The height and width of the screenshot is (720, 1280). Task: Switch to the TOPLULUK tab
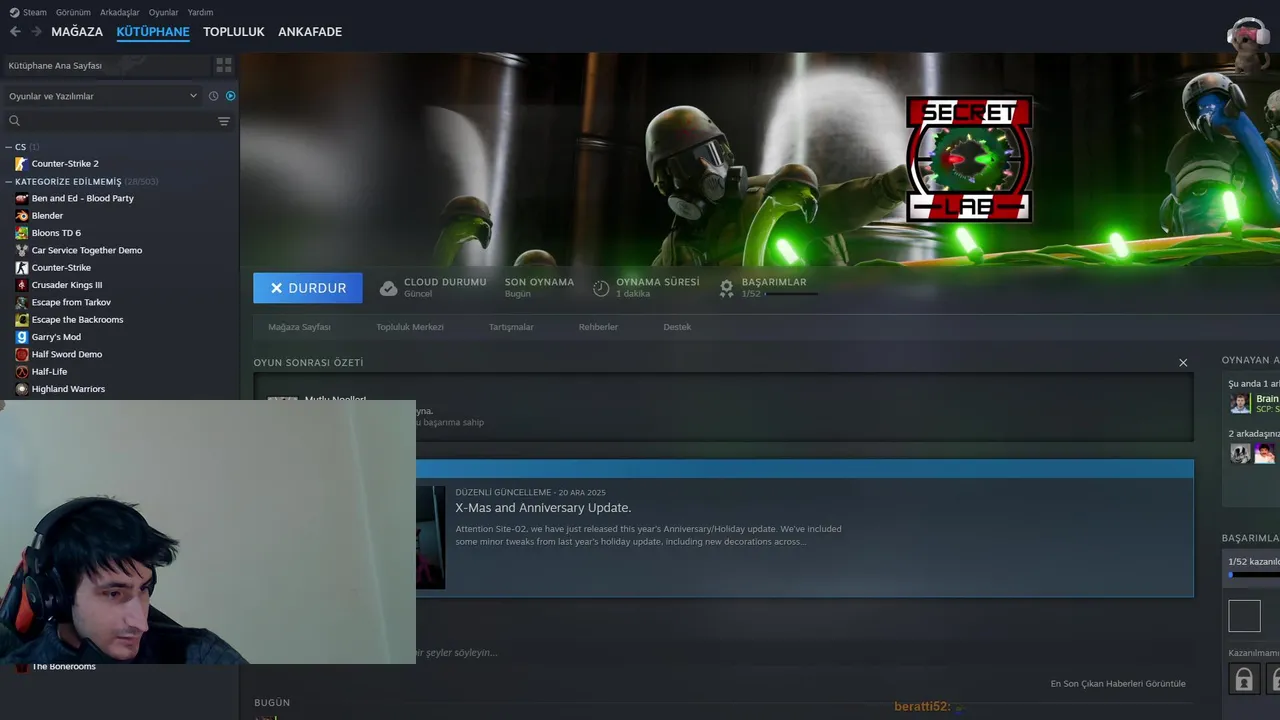[x=234, y=32]
